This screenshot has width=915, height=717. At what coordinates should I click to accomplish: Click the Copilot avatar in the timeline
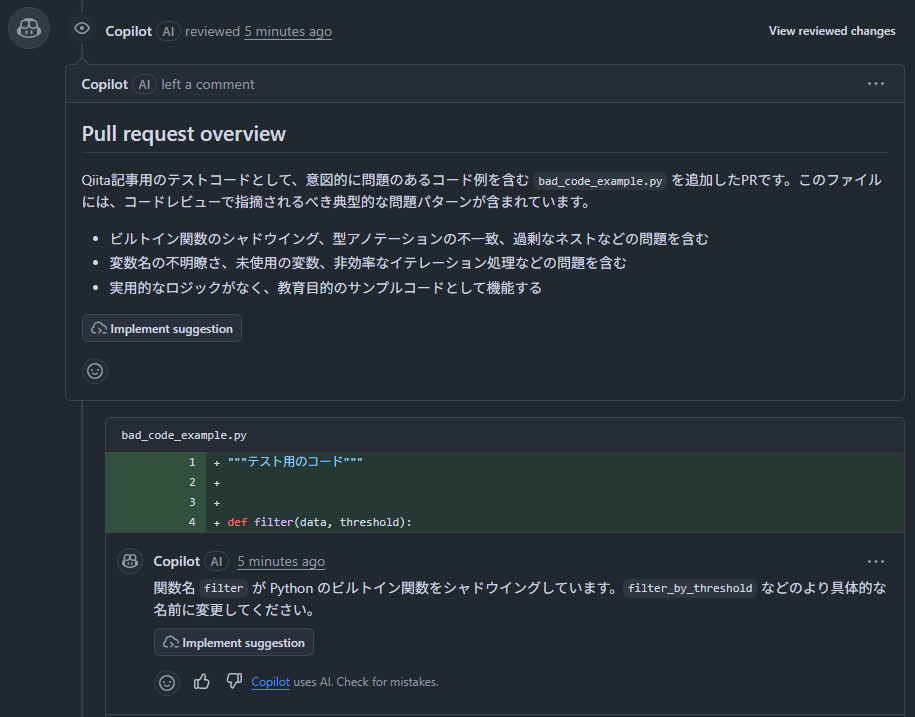29,28
